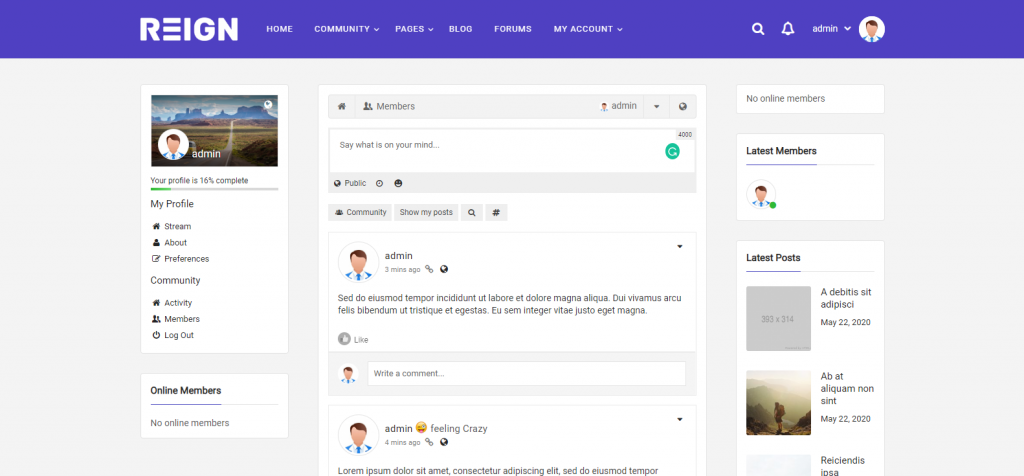Click admin avatar on profile cover
The image size is (1024, 476).
pyautogui.click(x=173, y=144)
